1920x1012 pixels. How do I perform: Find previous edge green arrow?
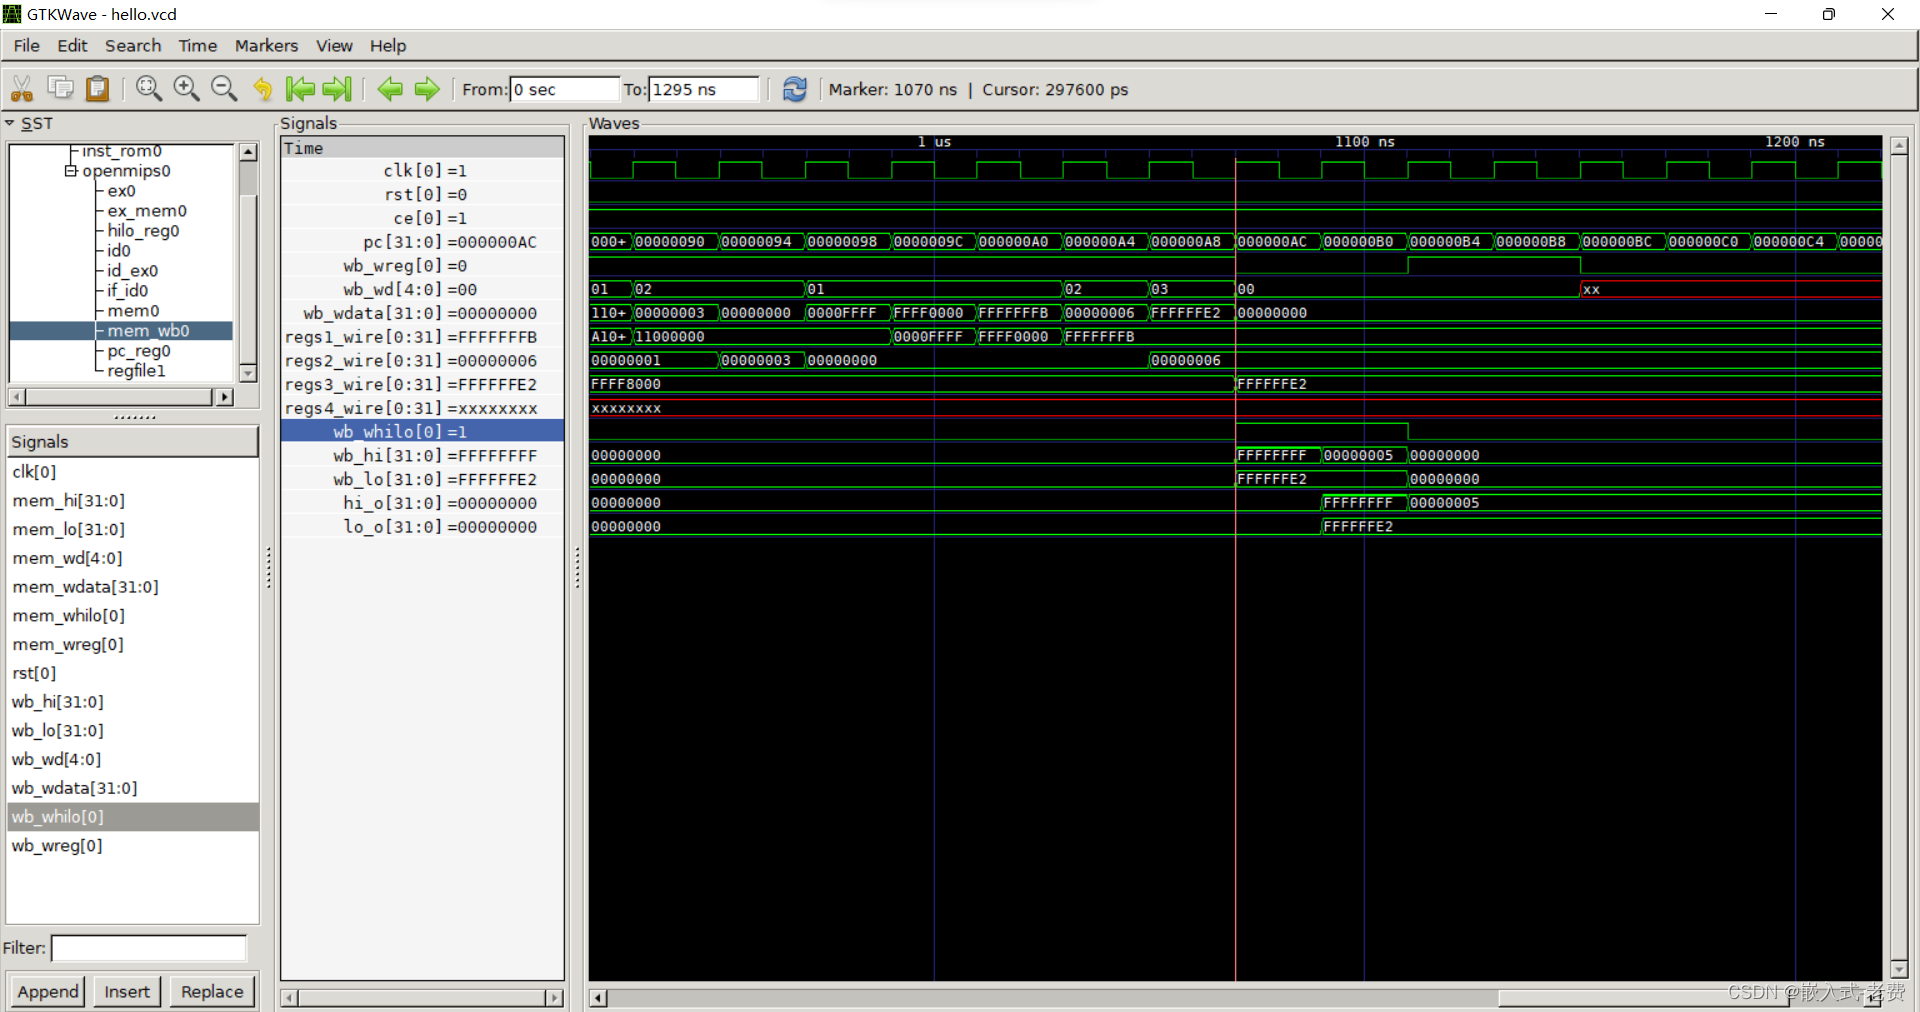click(390, 89)
